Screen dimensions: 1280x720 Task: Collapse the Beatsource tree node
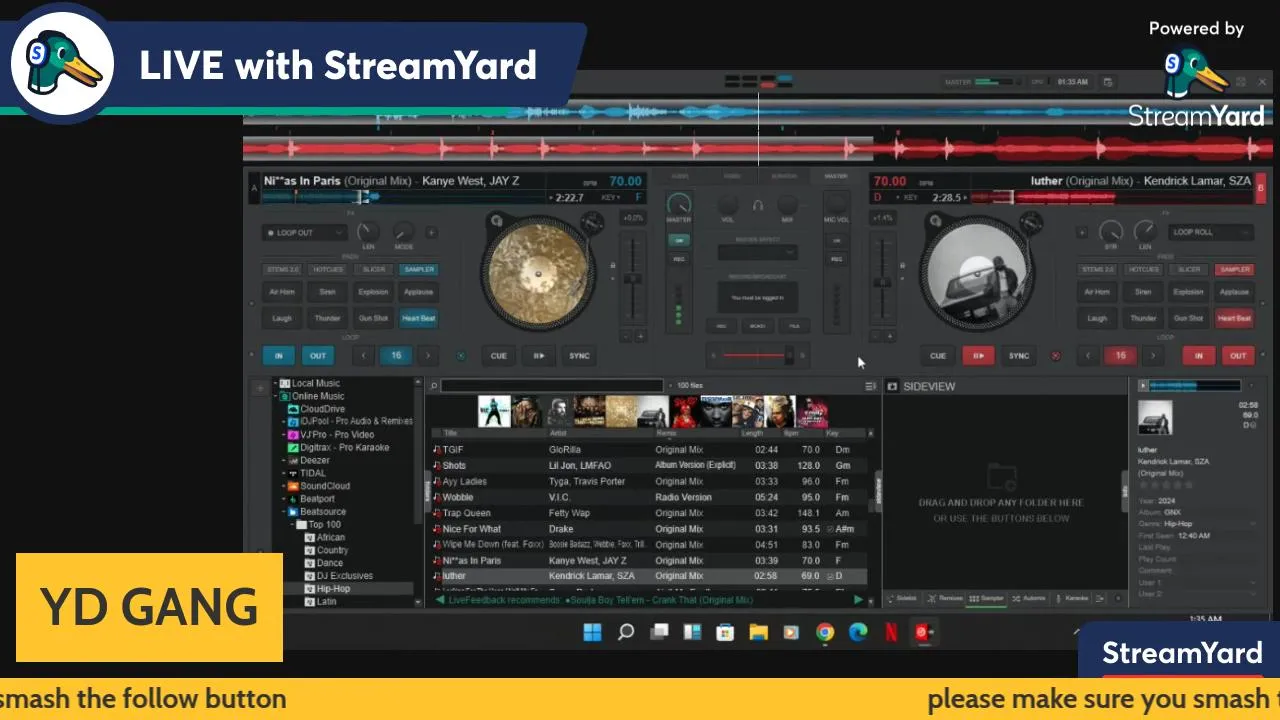(283, 512)
